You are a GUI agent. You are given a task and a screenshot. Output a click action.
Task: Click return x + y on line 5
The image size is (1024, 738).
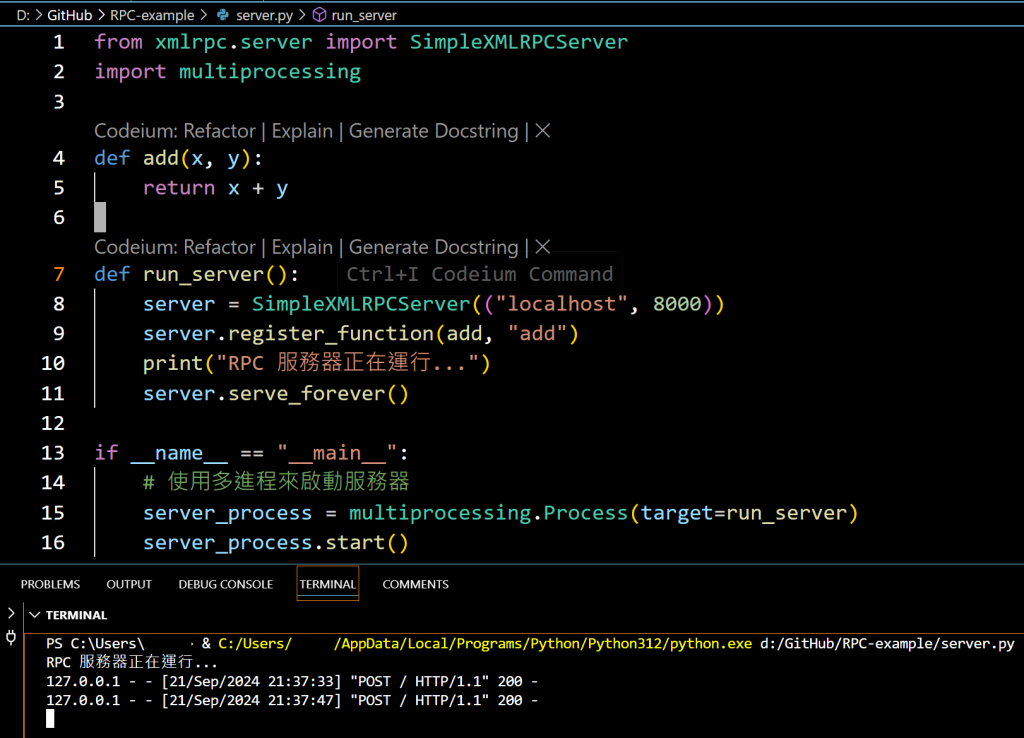(216, 188)
